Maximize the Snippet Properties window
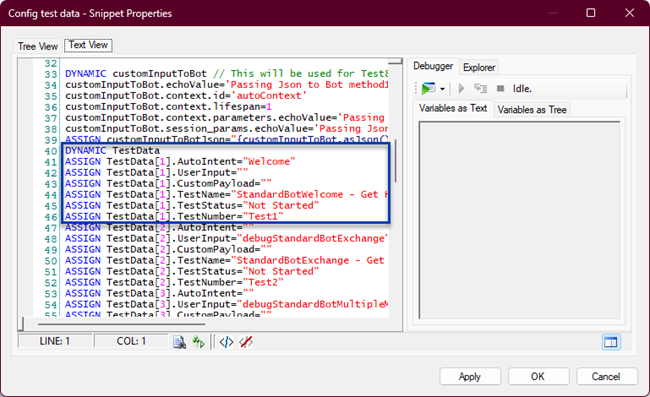This screenshot has height=397, width=650. (x=591, y=13)
